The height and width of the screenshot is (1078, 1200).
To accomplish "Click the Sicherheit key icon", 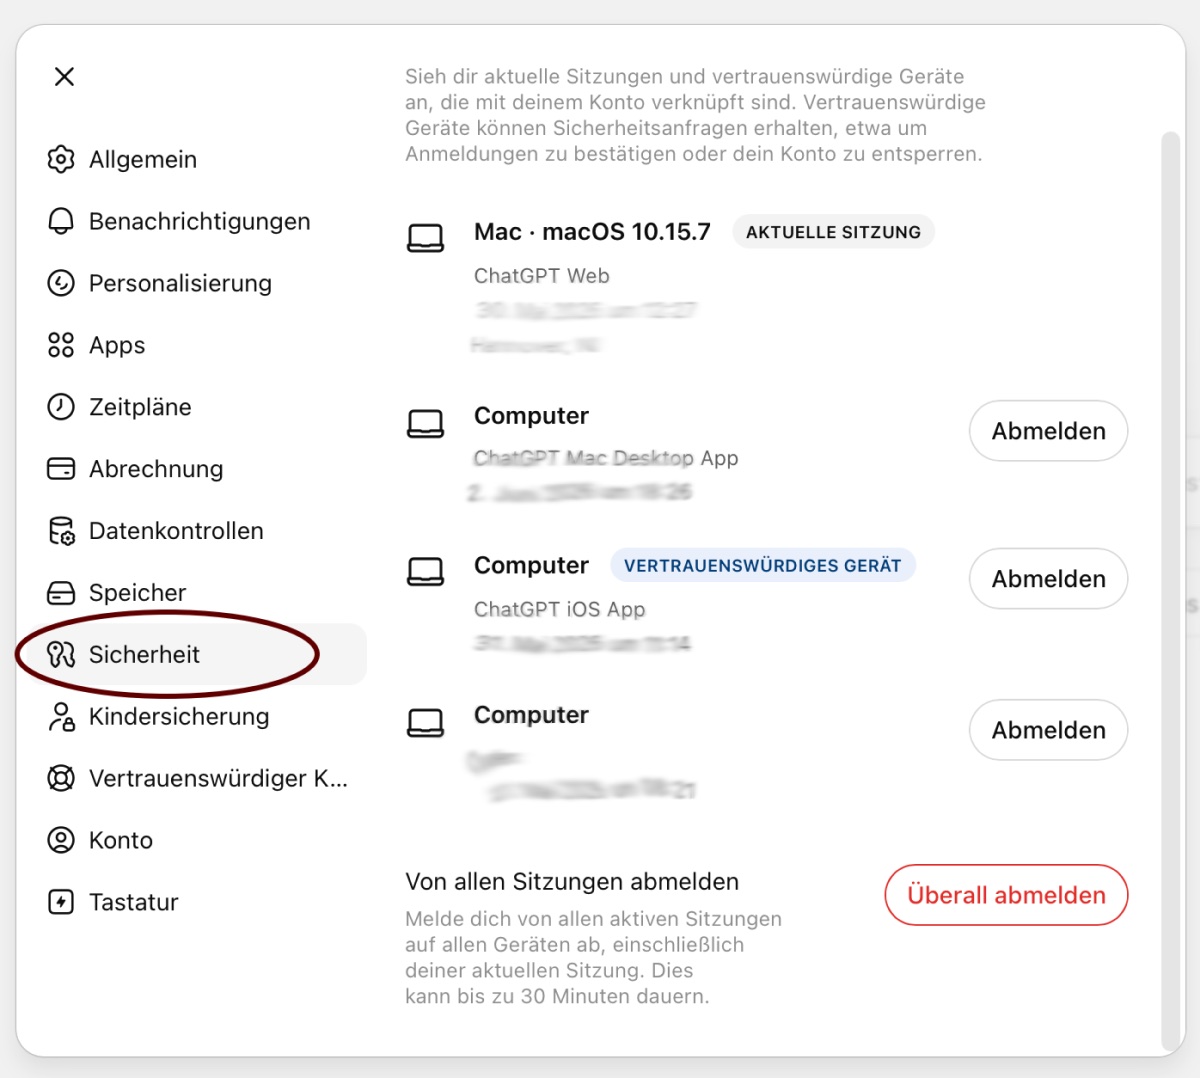I will tap(61, 655).
